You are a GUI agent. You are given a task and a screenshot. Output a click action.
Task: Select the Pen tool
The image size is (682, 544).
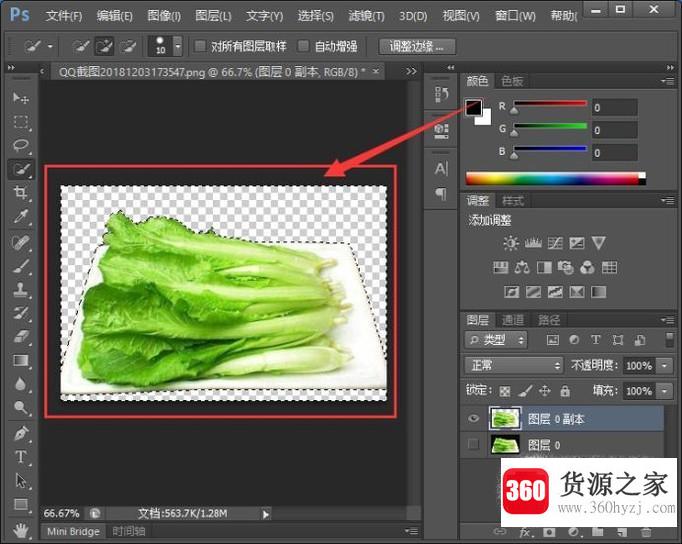pos(20,434)
